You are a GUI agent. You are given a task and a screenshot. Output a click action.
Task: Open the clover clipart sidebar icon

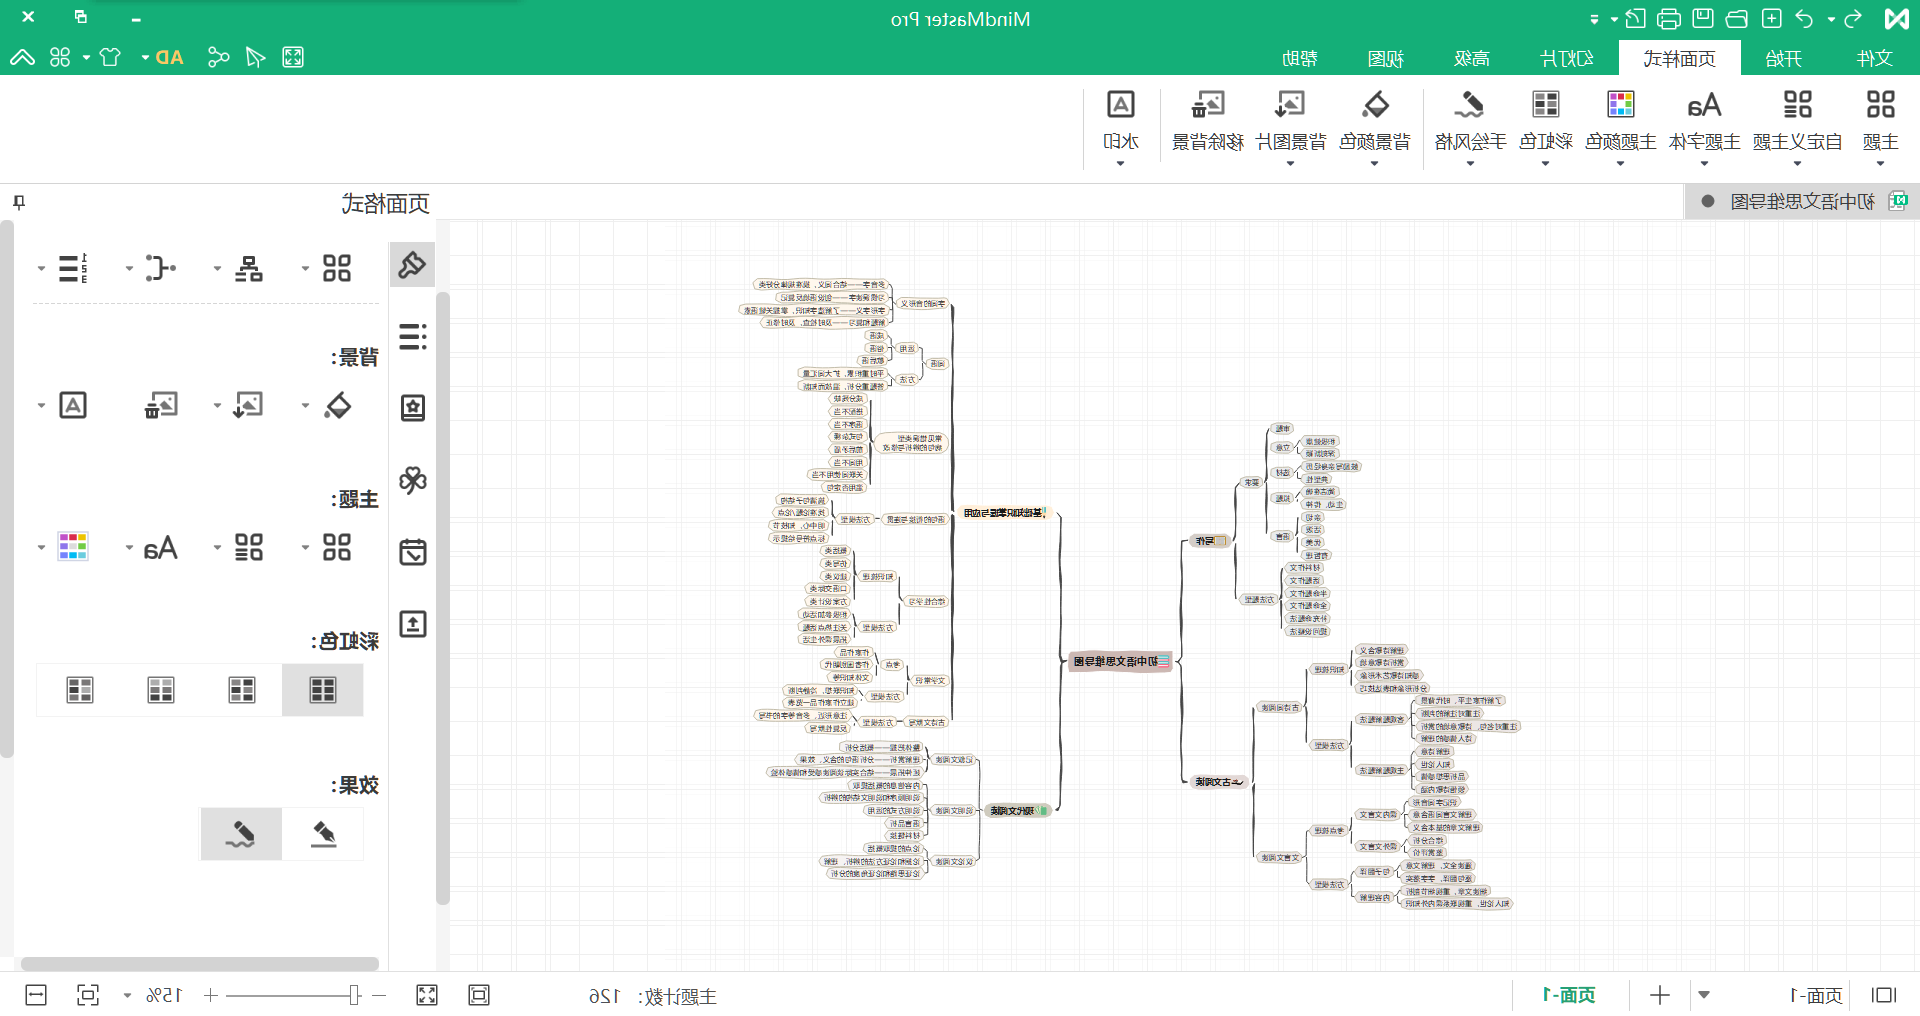coord(412,480)
